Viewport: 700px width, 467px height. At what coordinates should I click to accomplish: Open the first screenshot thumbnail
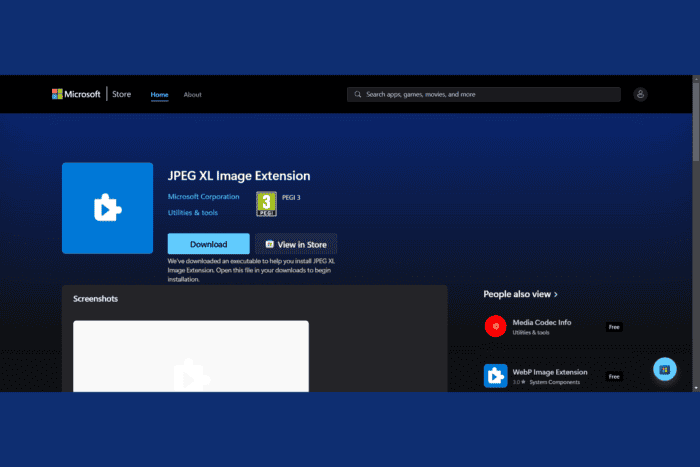click(190, 355)
